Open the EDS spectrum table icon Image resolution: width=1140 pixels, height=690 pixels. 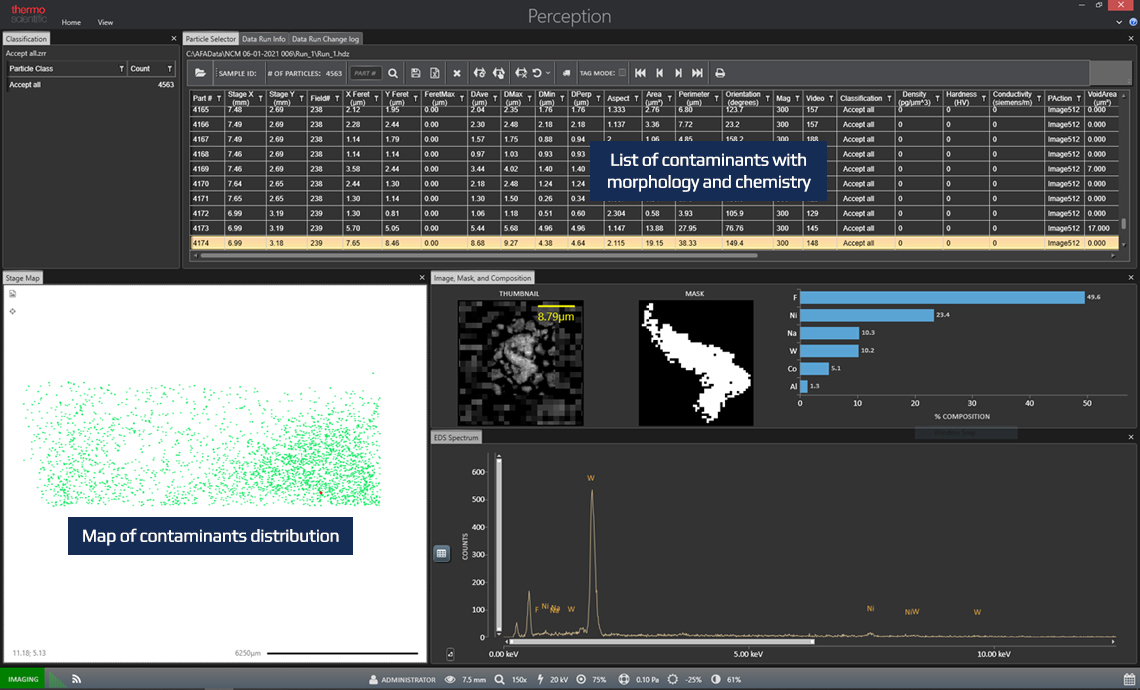(441, 553)
